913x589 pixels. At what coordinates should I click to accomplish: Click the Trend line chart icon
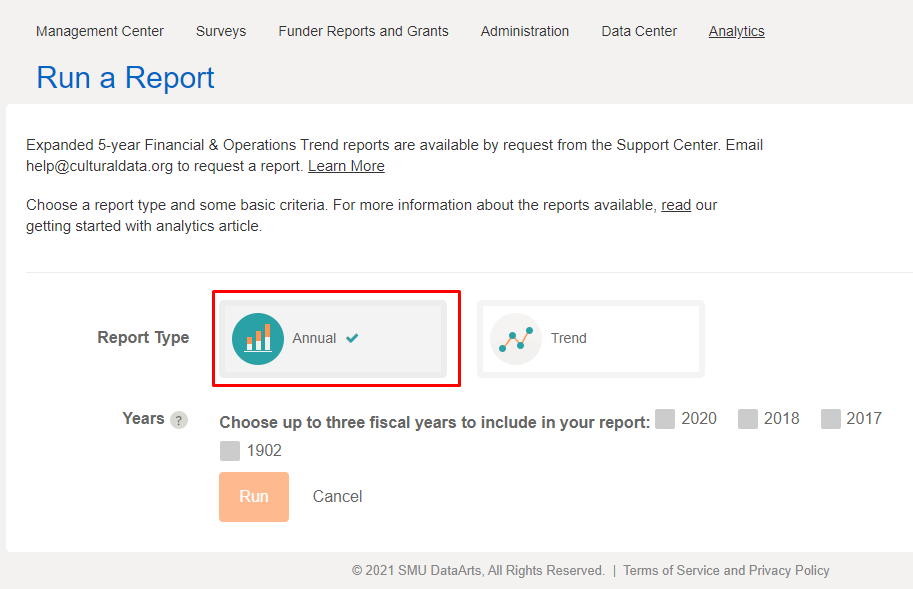pos(516,339)
